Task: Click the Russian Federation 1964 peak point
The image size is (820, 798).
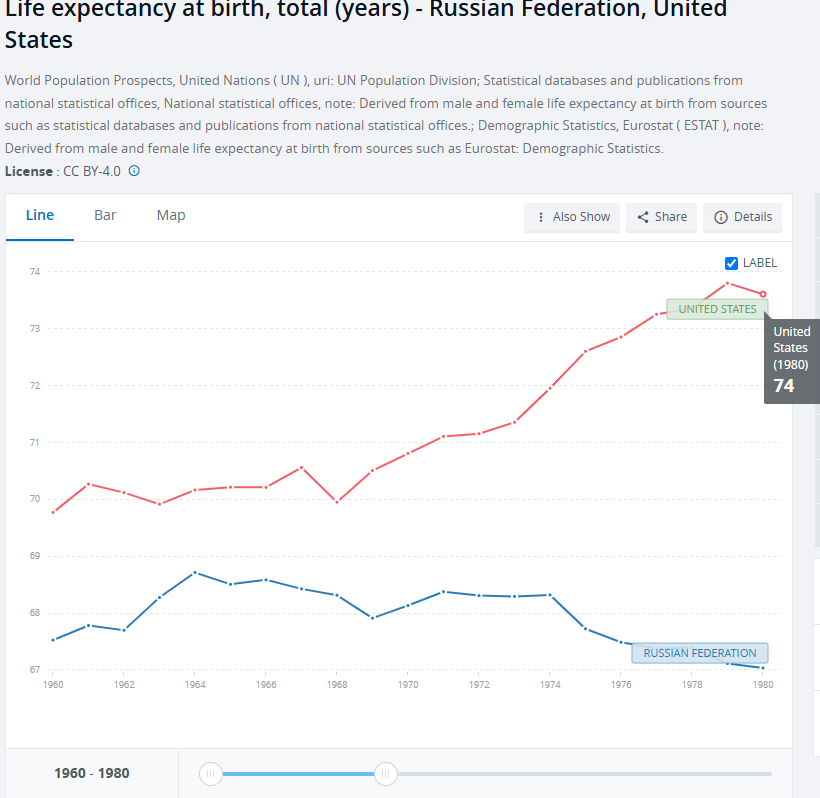Action: 195,572
